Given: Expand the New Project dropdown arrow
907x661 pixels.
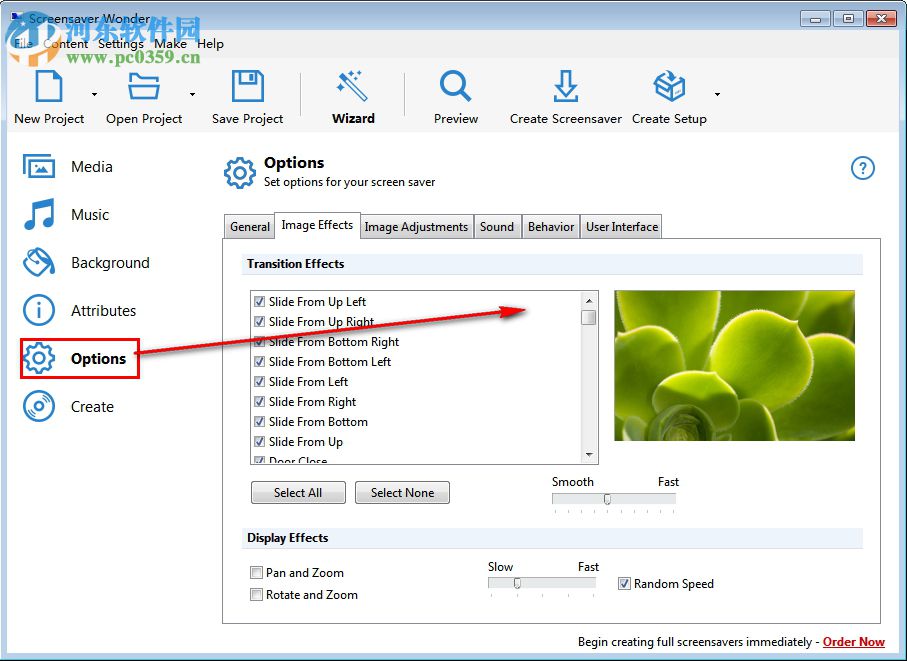Looking at the screenshot, I should pyautogui.click(x=94, y=94).
